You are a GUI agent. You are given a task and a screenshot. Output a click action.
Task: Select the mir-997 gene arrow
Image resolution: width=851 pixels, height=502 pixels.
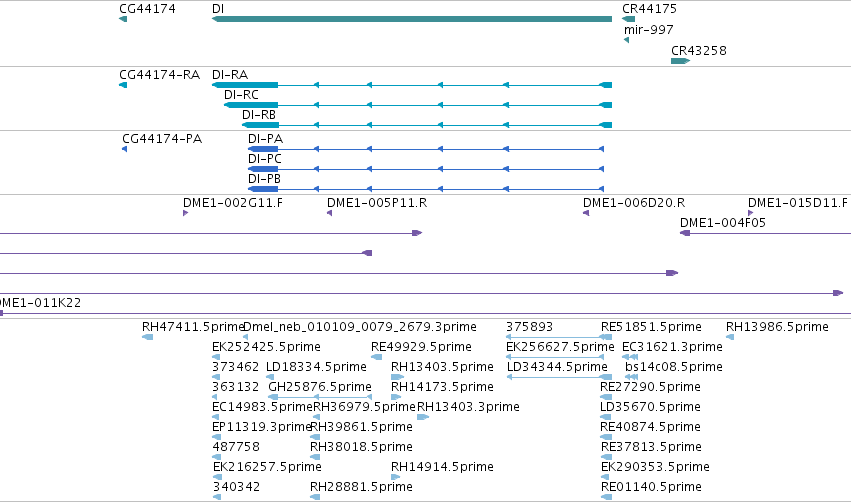pyautogui.click(x=626, y=40)
